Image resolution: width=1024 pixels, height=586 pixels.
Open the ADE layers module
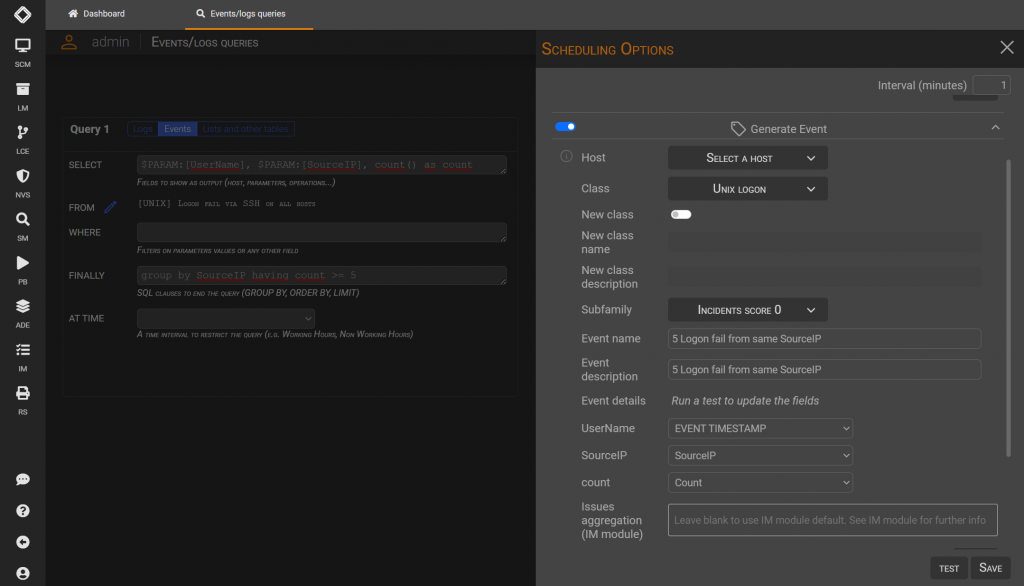pos(22,313)
